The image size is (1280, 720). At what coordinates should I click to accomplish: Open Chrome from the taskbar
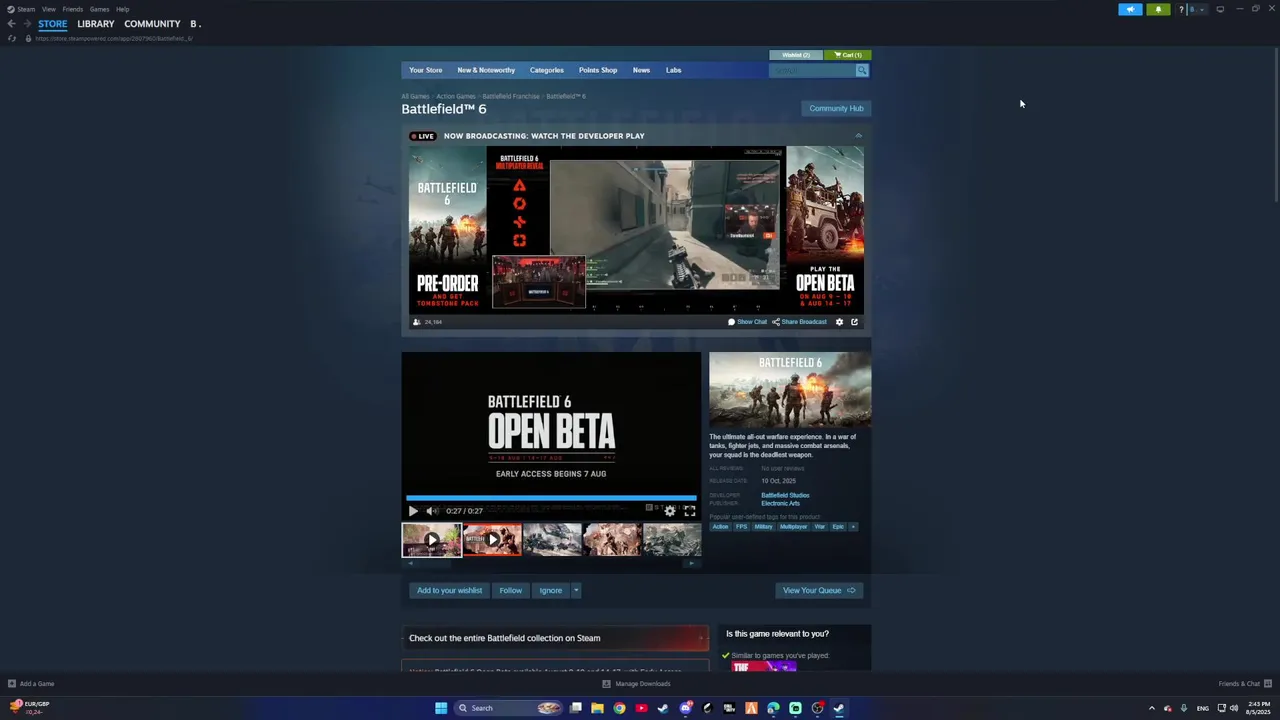coord(619,708)
